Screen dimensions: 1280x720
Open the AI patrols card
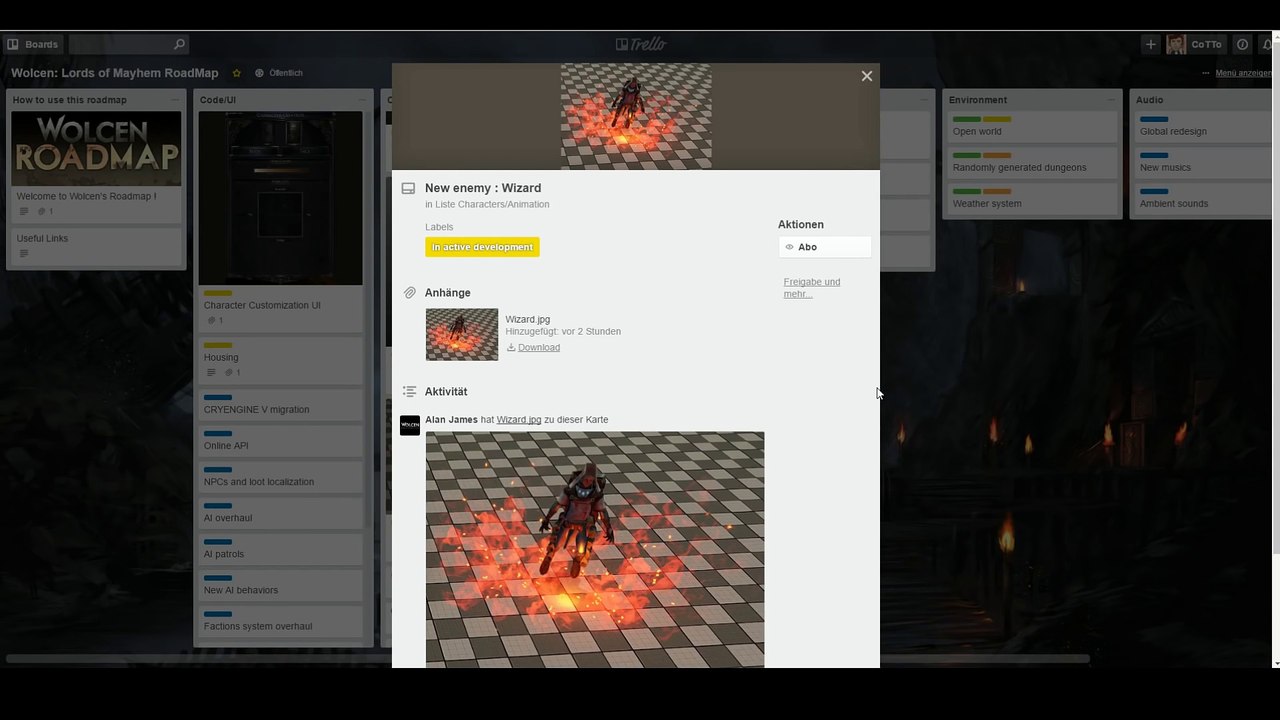click(x=280, y=549)
